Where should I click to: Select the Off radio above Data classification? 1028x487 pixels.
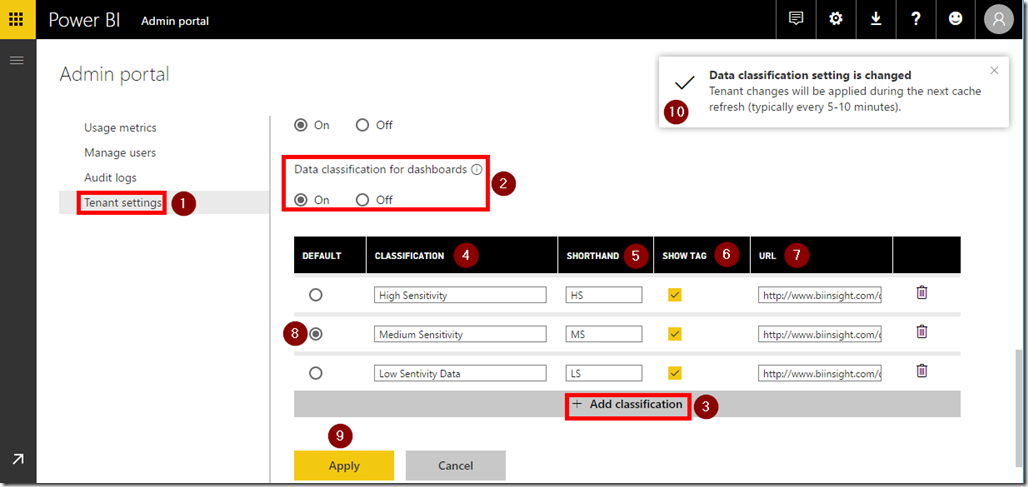click(x=363, y=125)
